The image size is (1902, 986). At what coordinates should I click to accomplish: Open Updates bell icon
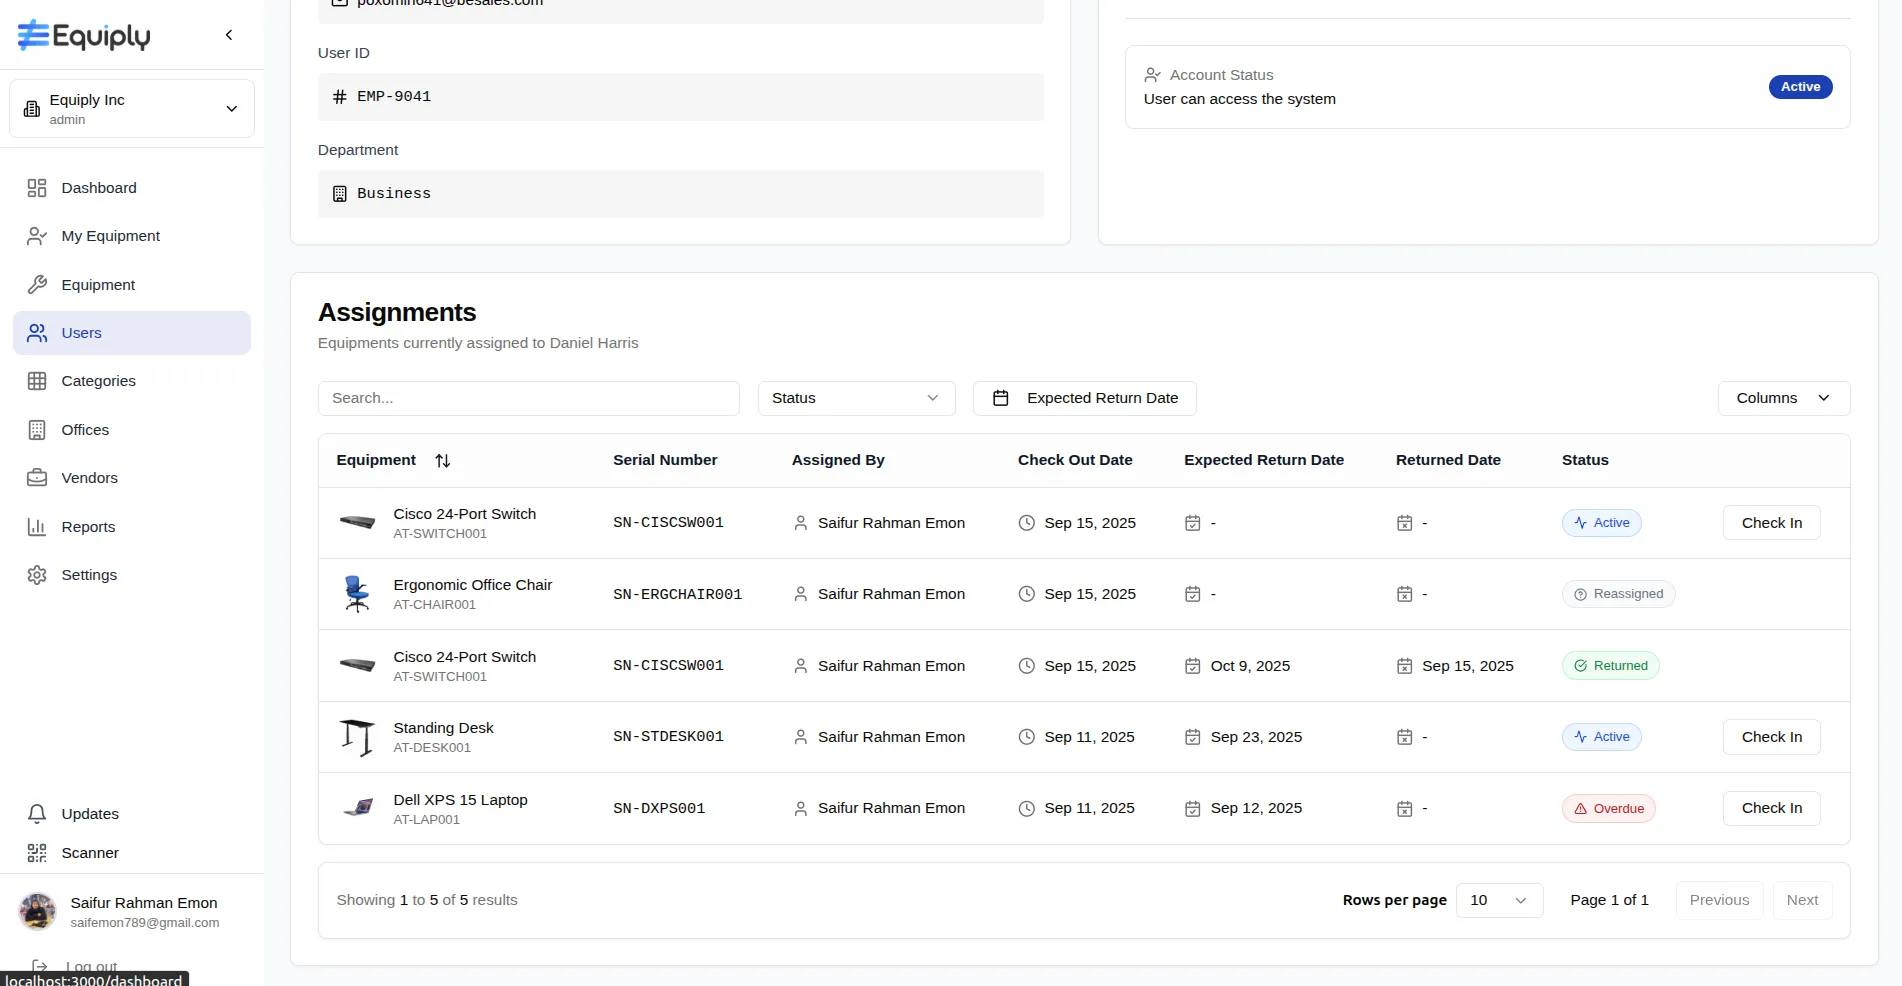(x=37, y=814)
